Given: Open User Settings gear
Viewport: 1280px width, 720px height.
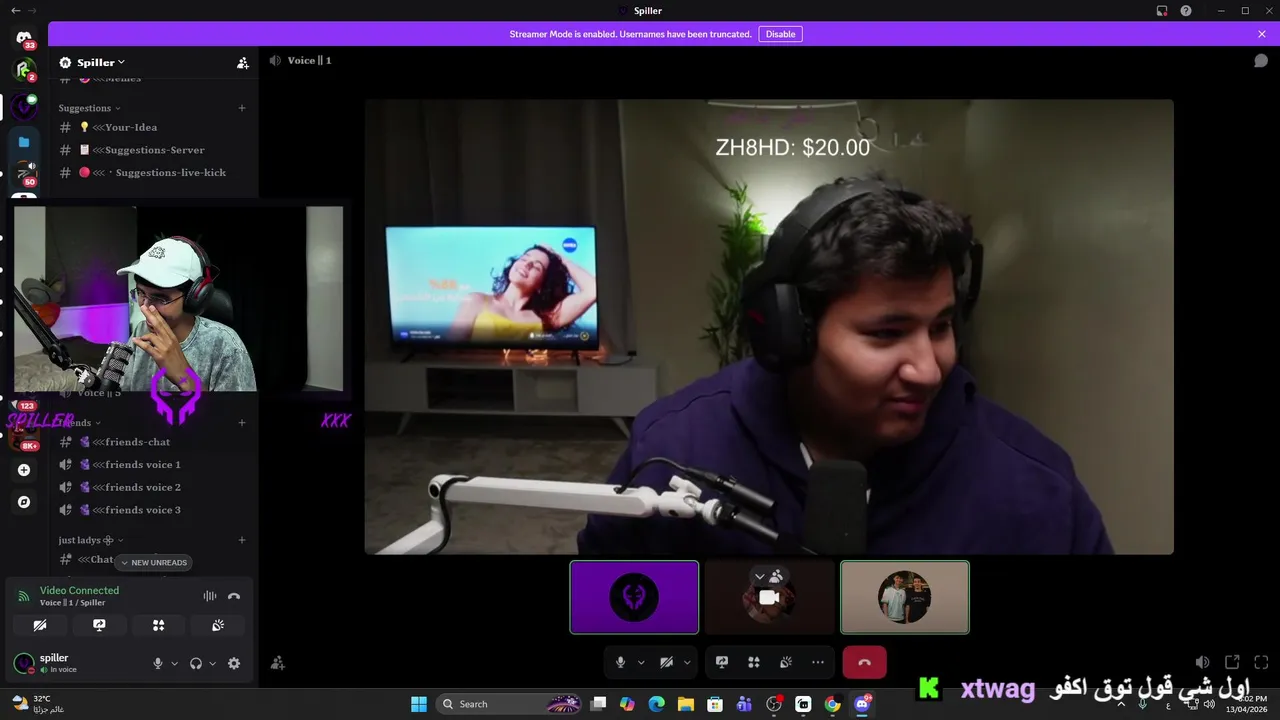Looking at the screenshot, I should coord(234,663).
